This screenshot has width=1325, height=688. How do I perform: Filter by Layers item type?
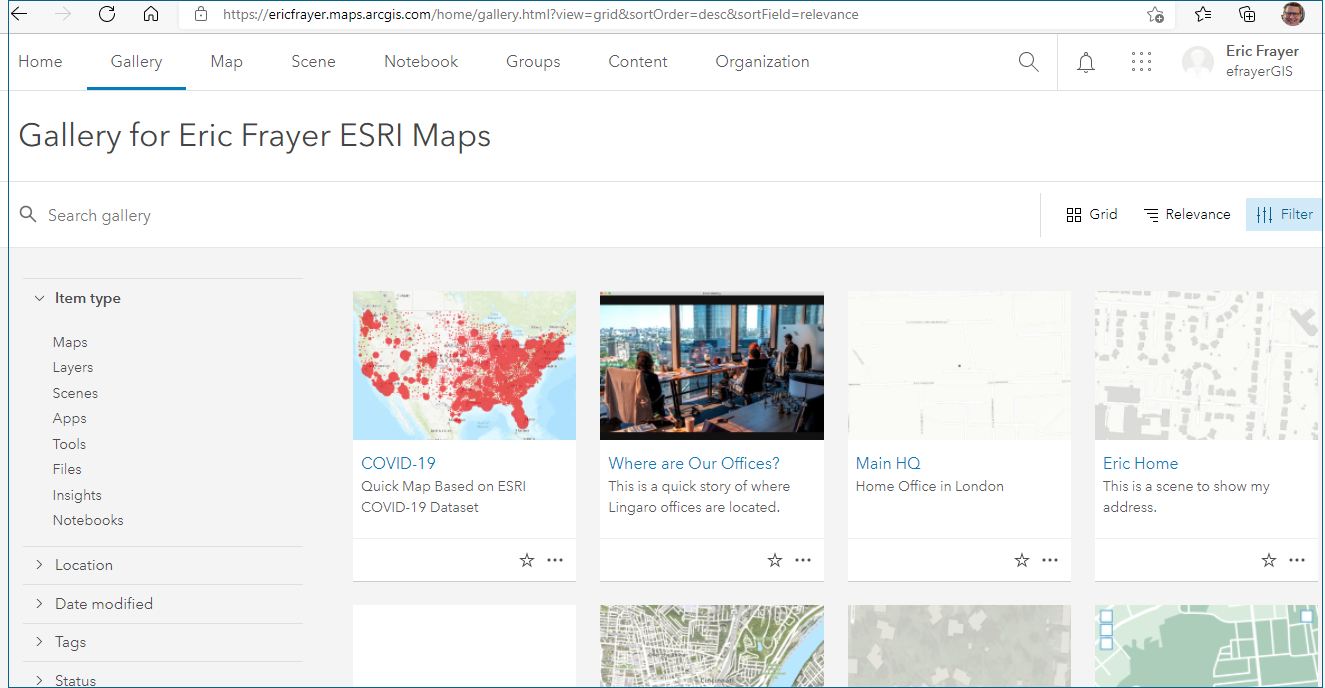tap(73, 368)
